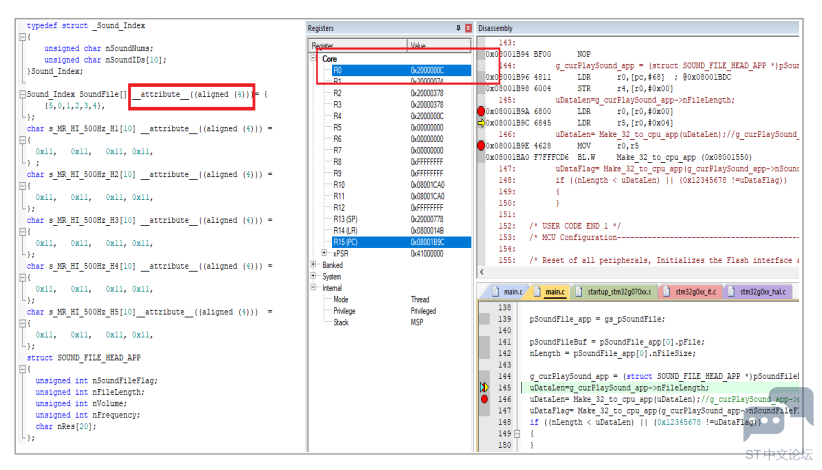Click the pin icon in Registers panel header
The height and width of the screenshot is (470, 822).
coord(458,28)
